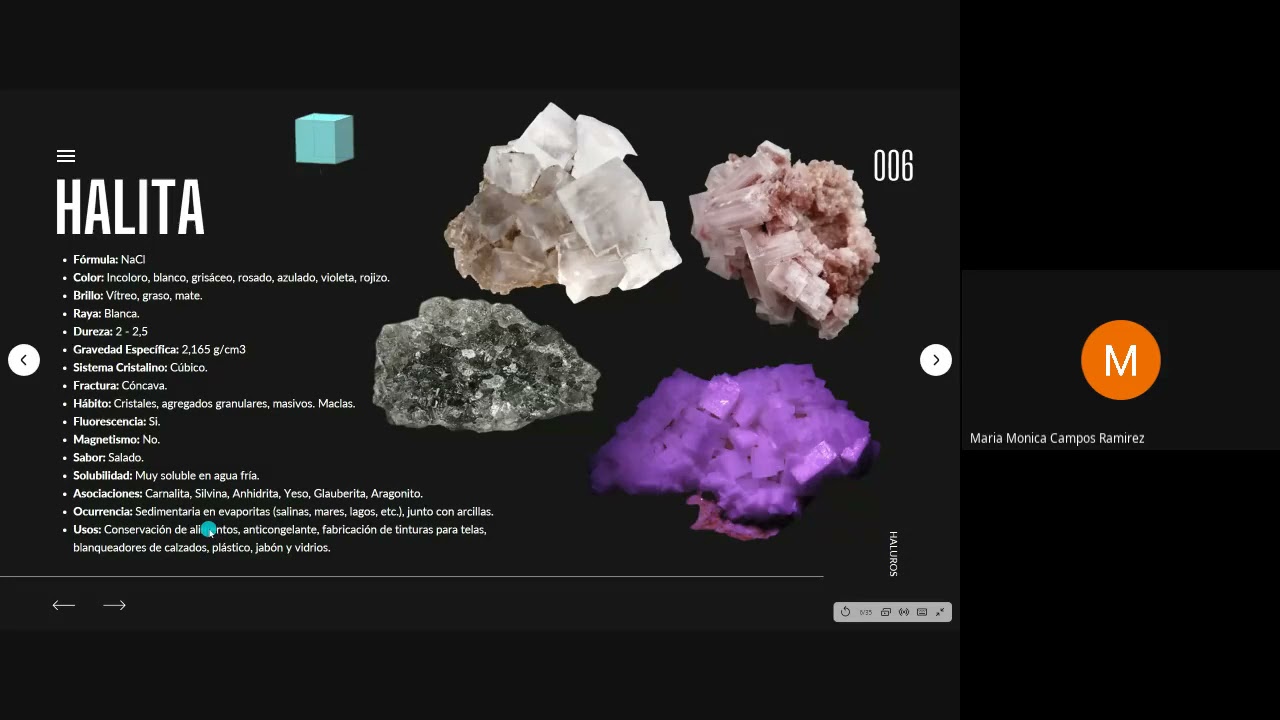Viewport: 1280px width, 720px height.
Task: Click the 'Color: Incoloro, blanco' line
Action: click(231, 277)
